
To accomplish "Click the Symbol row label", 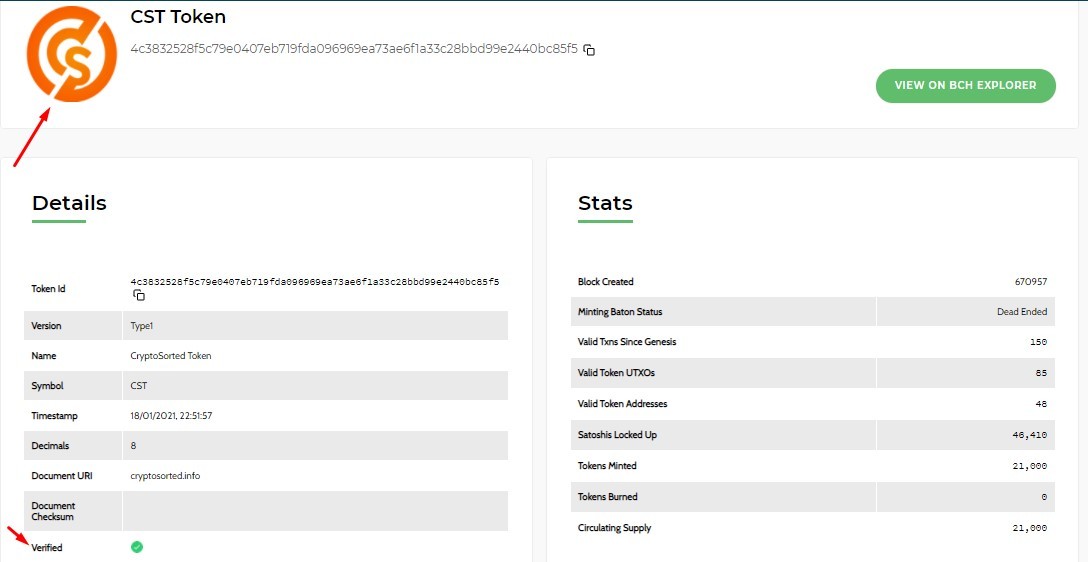I will (47, 386).
